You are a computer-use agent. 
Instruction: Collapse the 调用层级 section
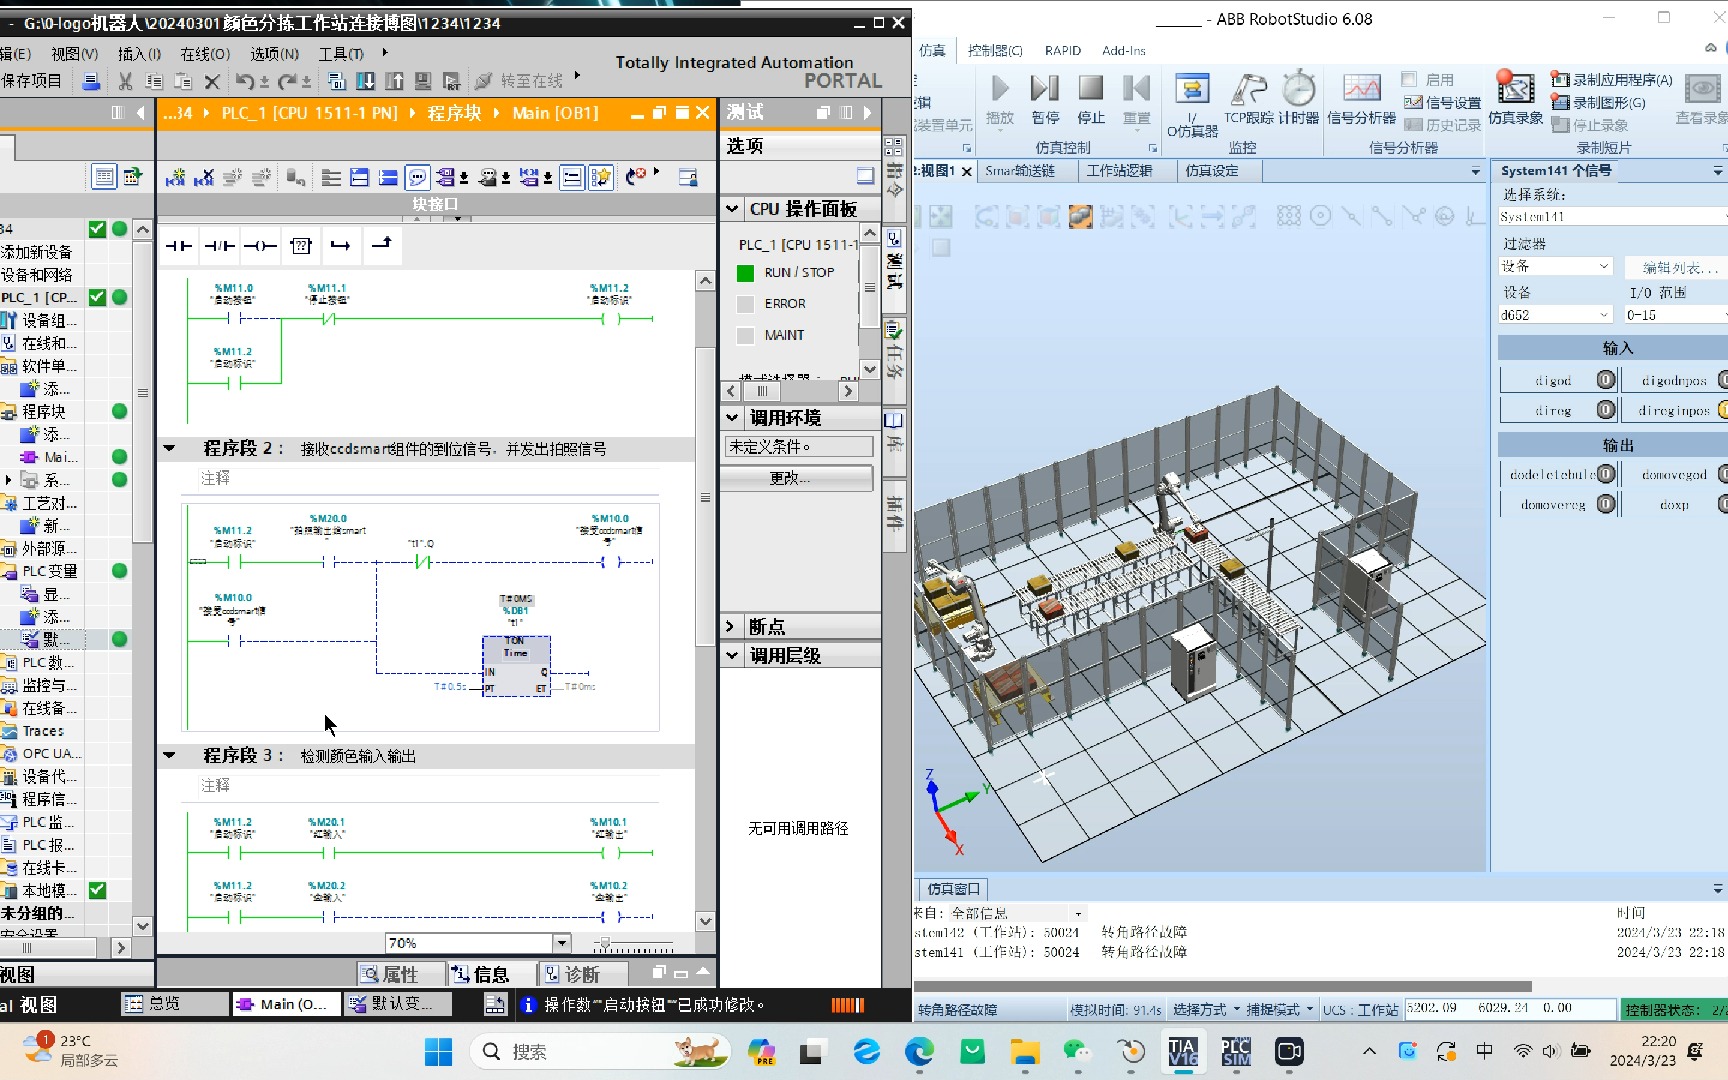[x=732, y=655]
